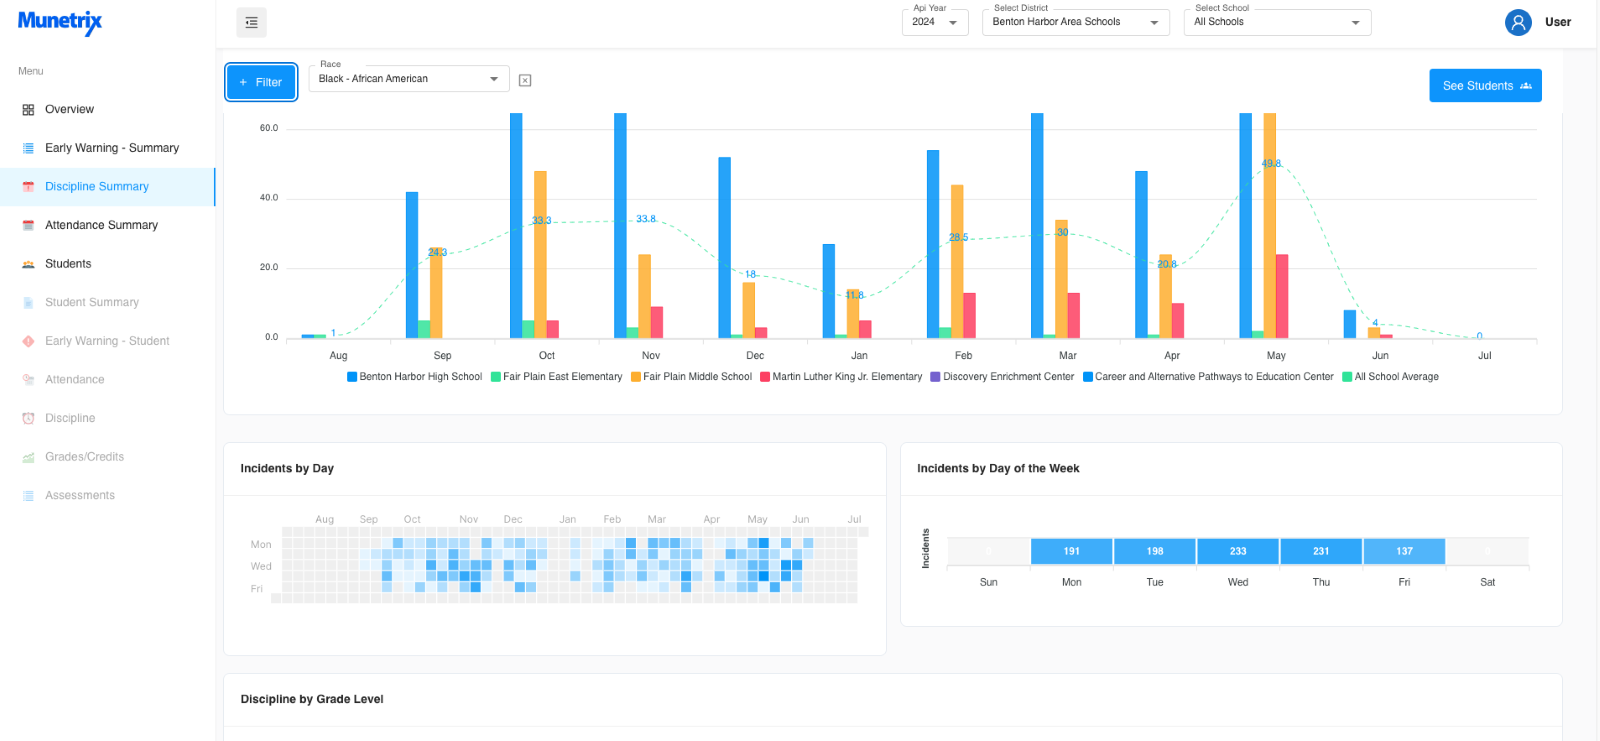Screen dimensions: 1600x741
Task: Click the Discipline clock icon
Action: click(28, 419)
